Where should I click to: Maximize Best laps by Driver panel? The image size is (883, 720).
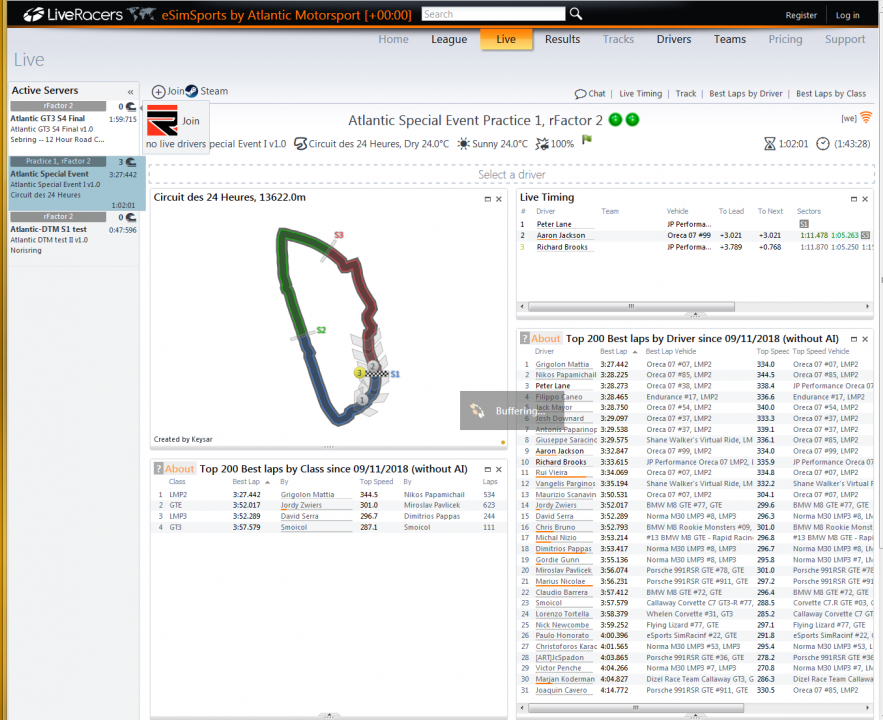click(x=854, y=339)
